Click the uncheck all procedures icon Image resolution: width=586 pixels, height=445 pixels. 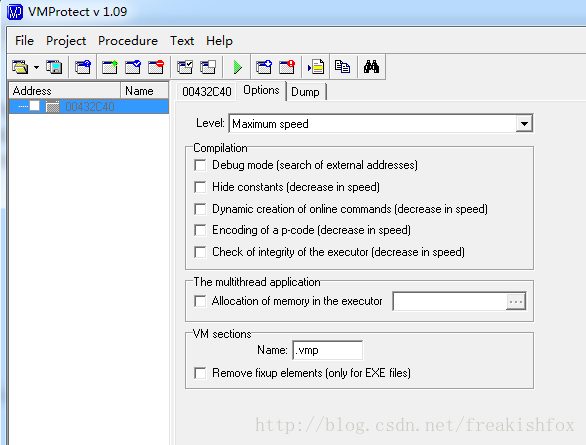[x=208, y=67]
